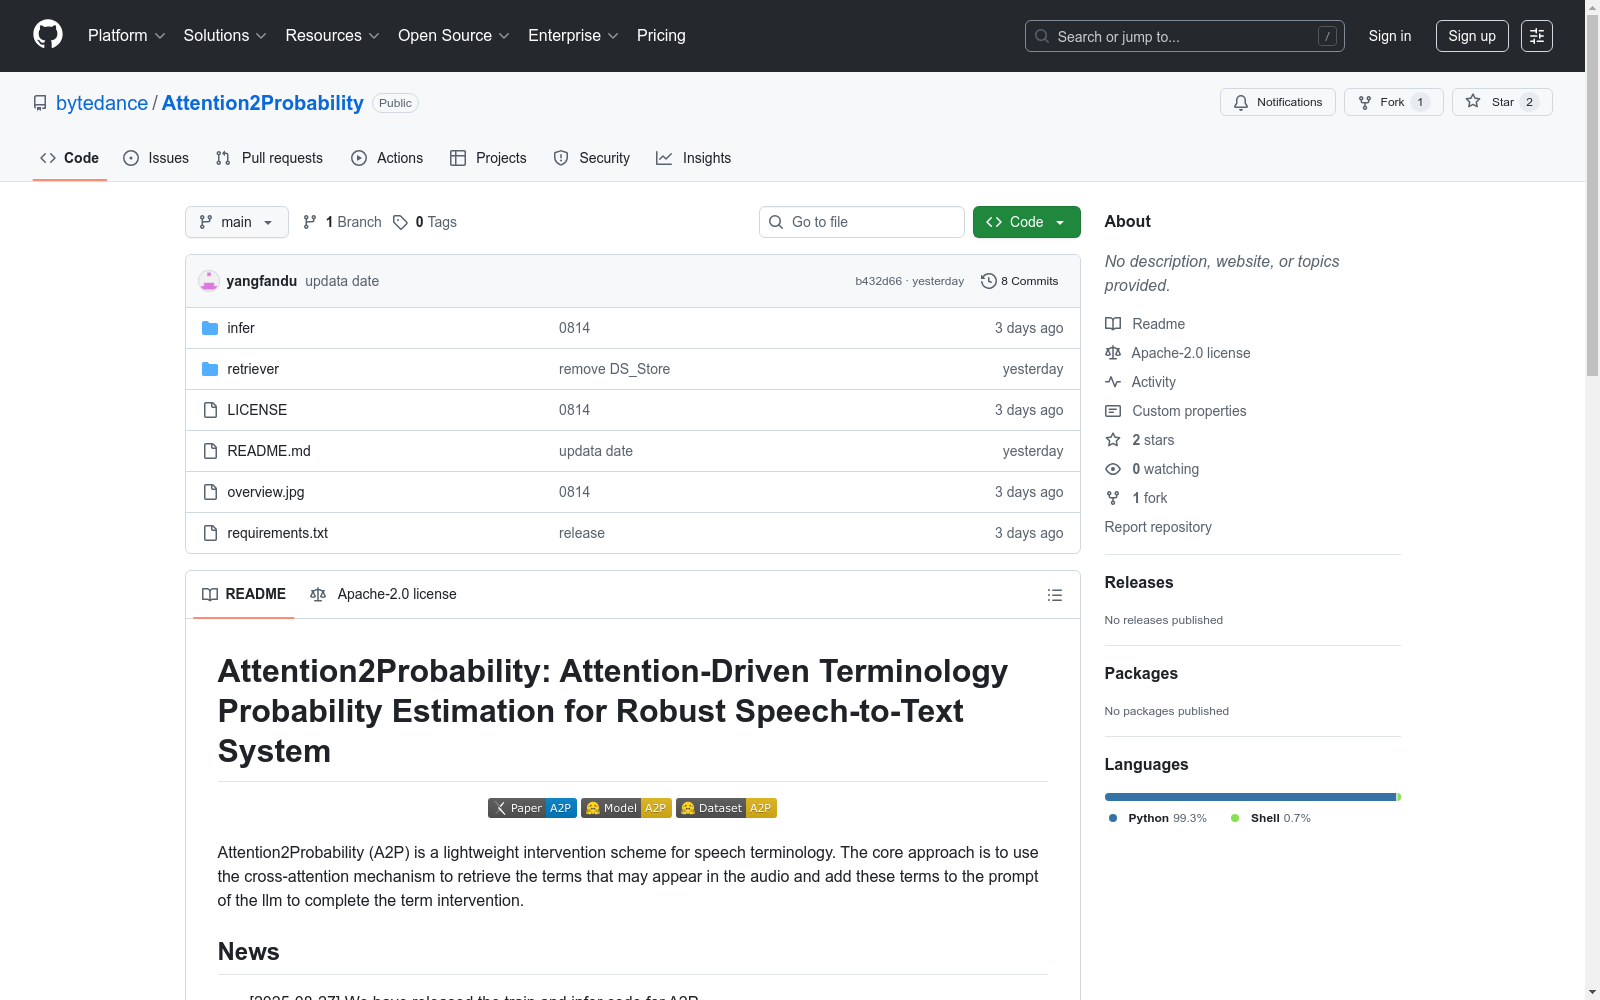Expand the Platform menu
Viewport: 1600px width, 1000px height.
(126, 36)
